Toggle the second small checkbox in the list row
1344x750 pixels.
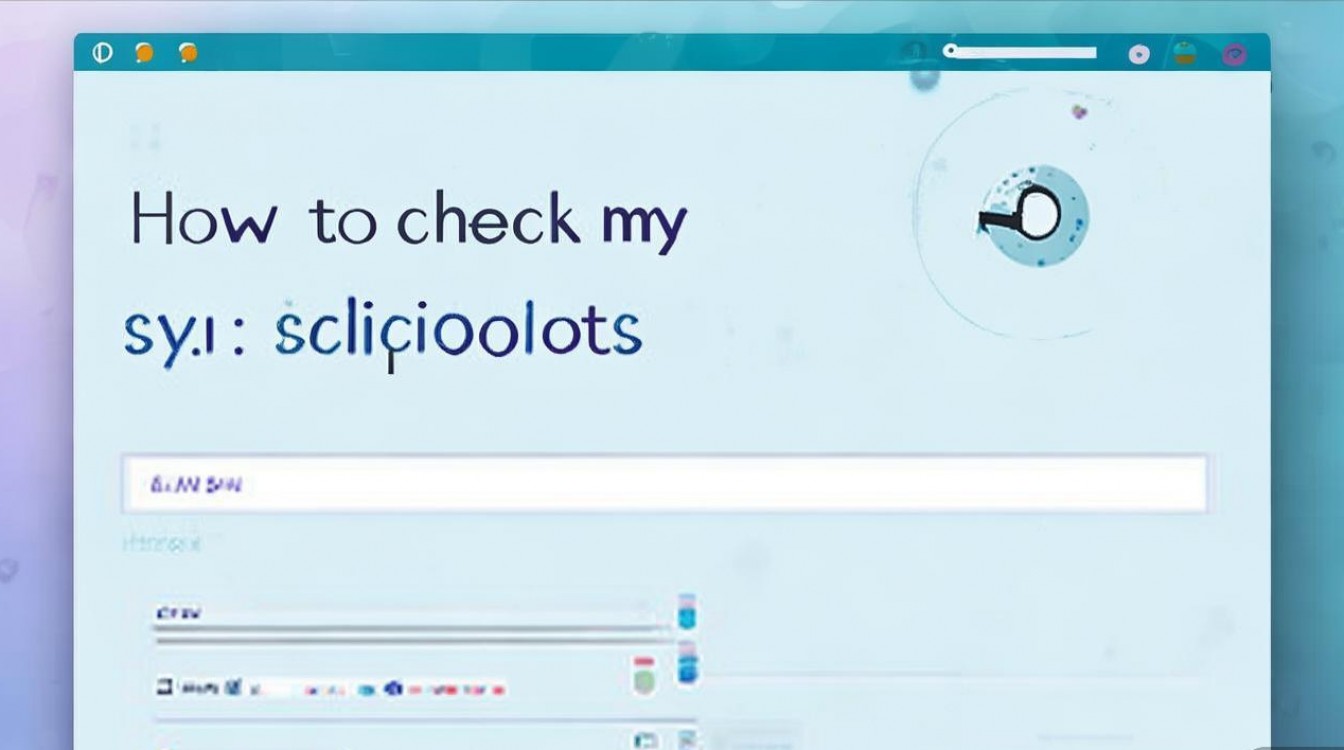pos(233,687)
